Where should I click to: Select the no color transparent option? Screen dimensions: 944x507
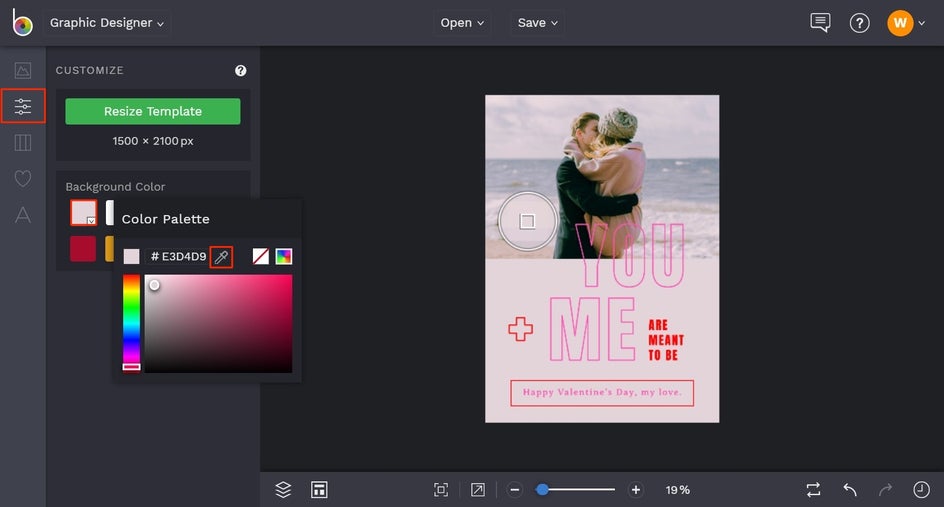point(261,257)
